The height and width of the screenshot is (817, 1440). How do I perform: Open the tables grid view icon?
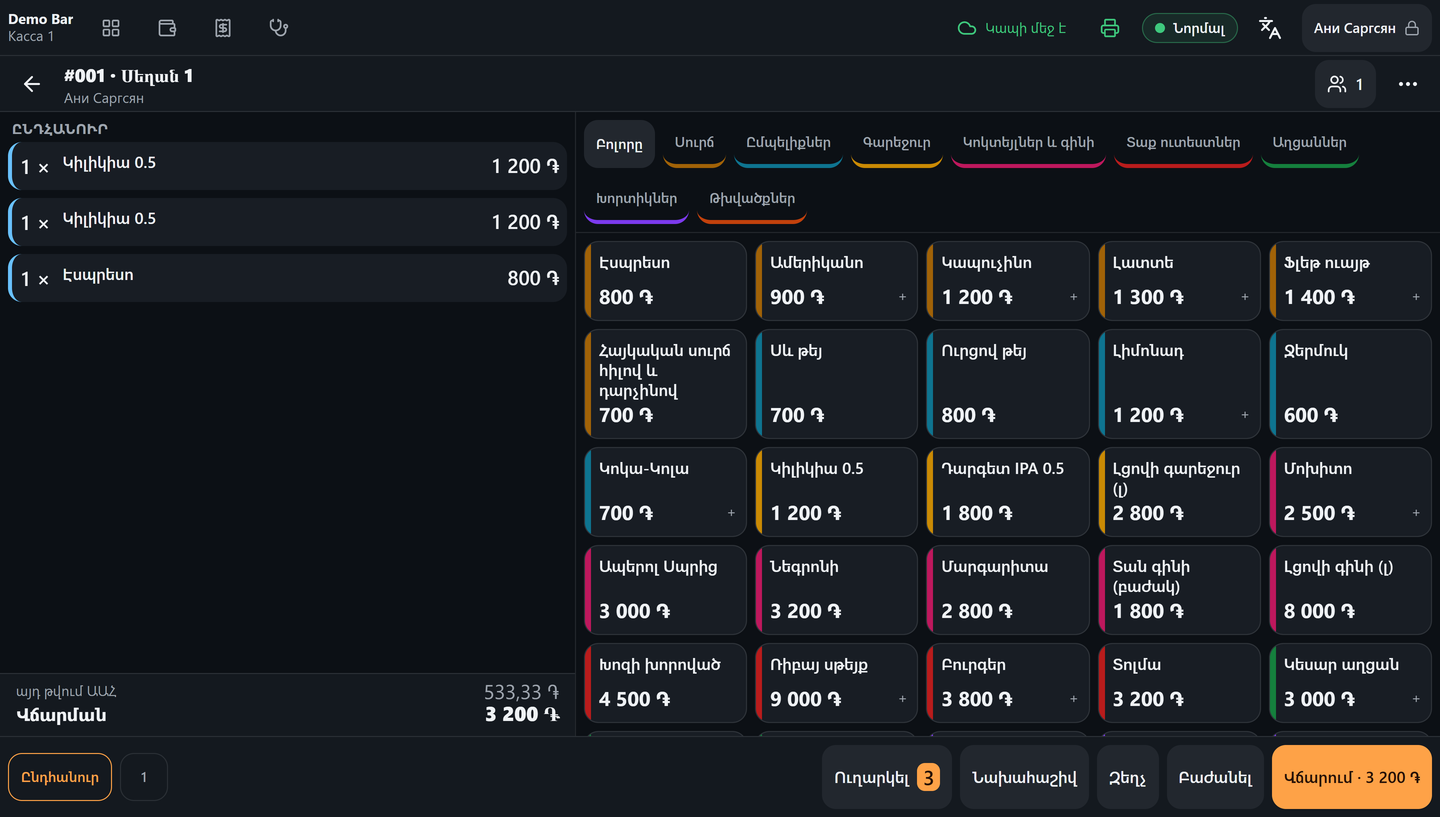click(x=111, y=28)
